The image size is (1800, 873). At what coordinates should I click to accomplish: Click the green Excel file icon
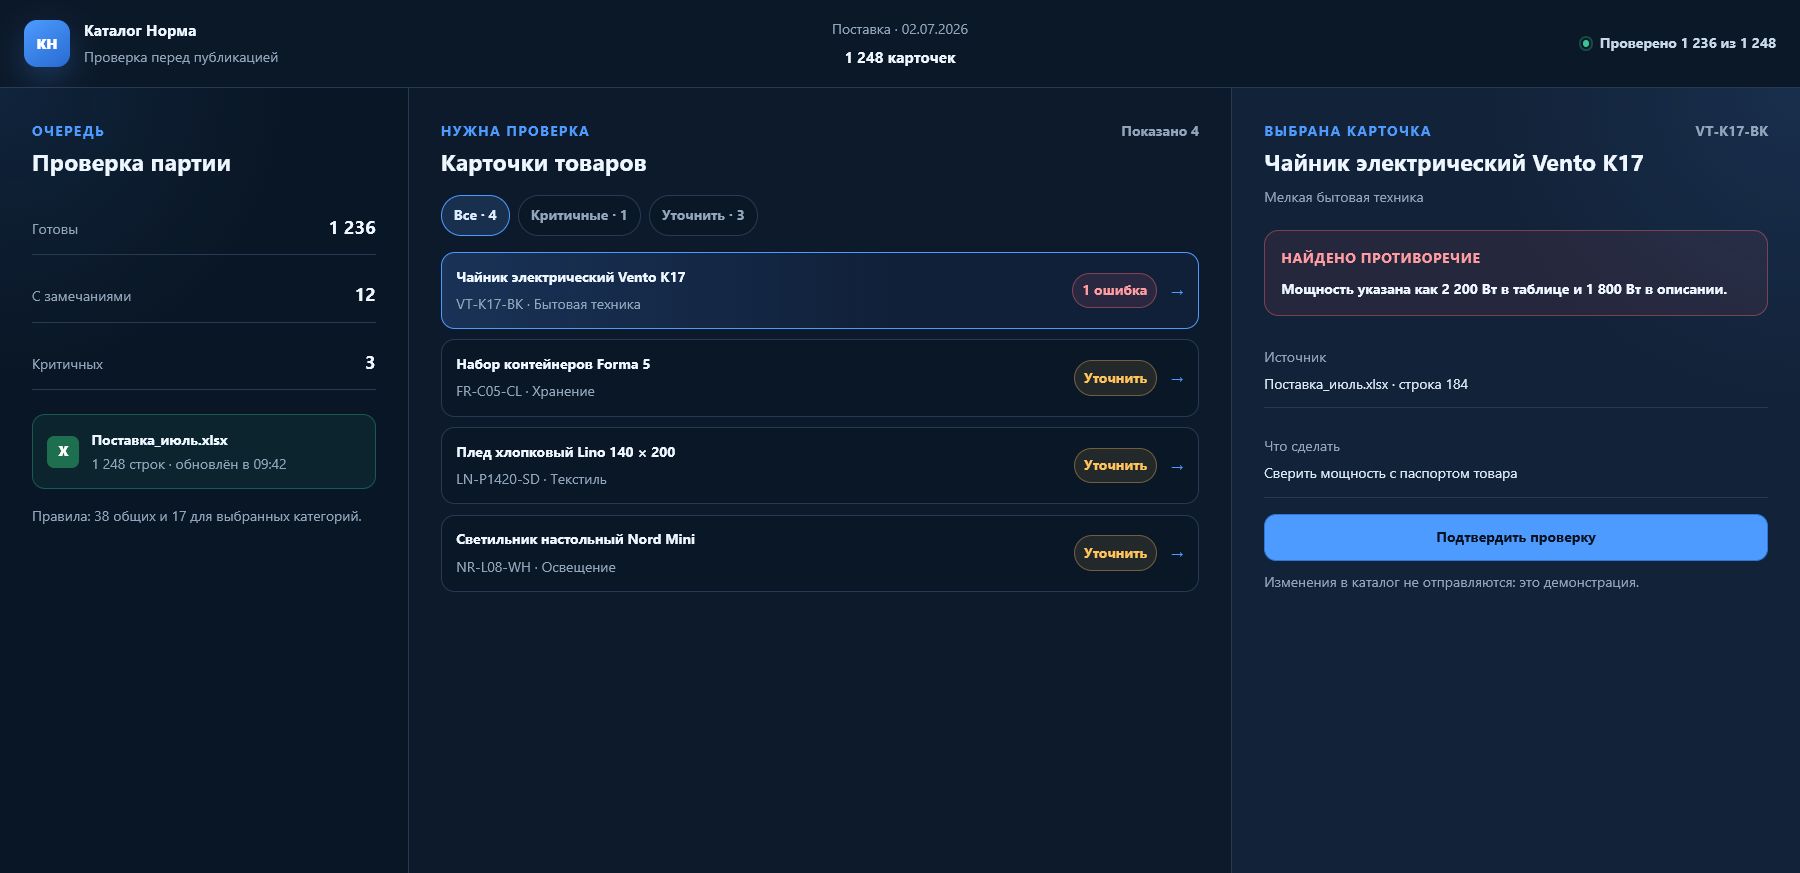coord(63,451)
